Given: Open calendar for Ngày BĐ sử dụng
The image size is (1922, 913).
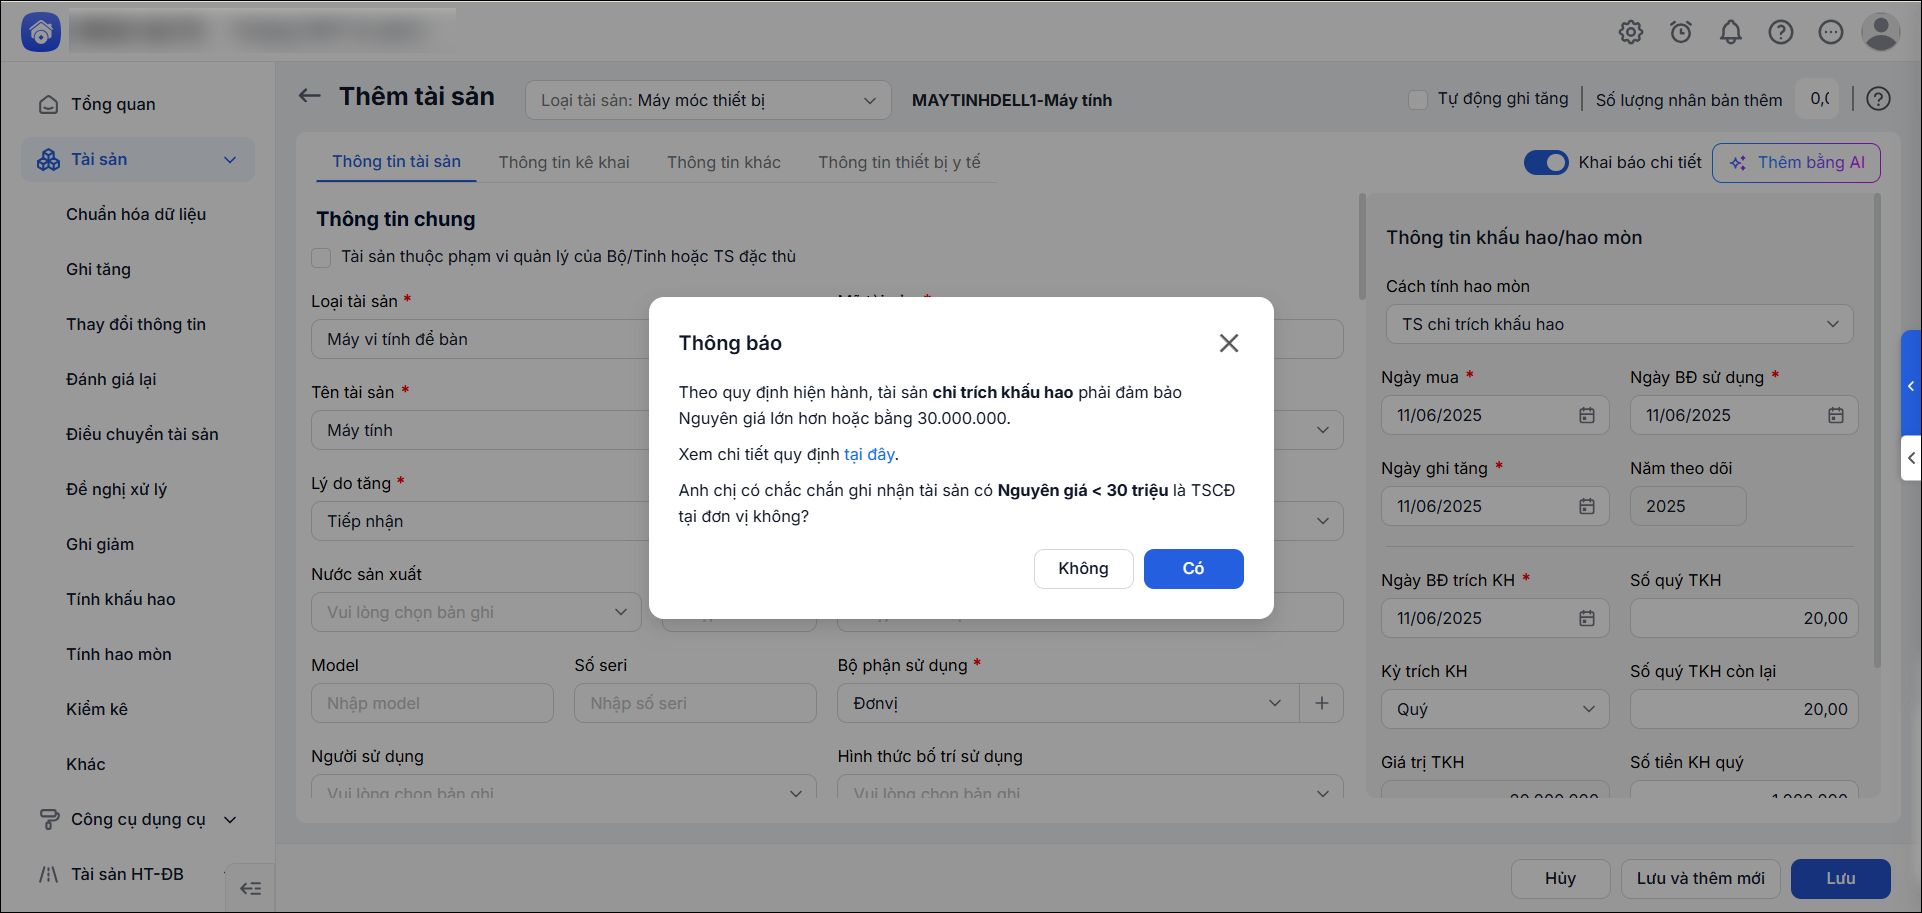Looking at the screenshot, I should point(1836,415).
